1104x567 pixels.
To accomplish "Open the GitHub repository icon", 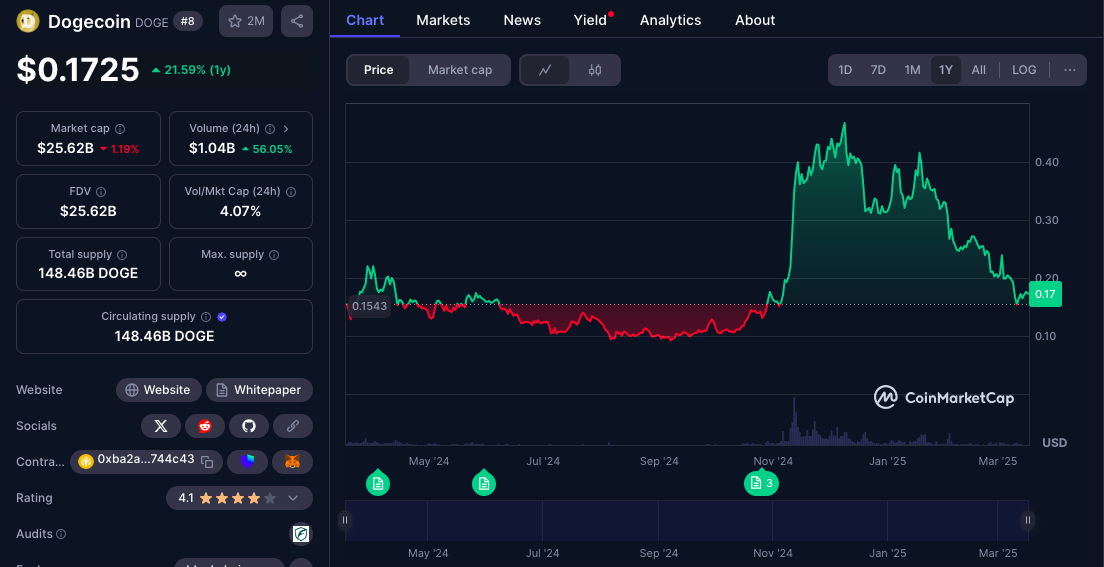I will pyautogui.click(x=249, y=426).
